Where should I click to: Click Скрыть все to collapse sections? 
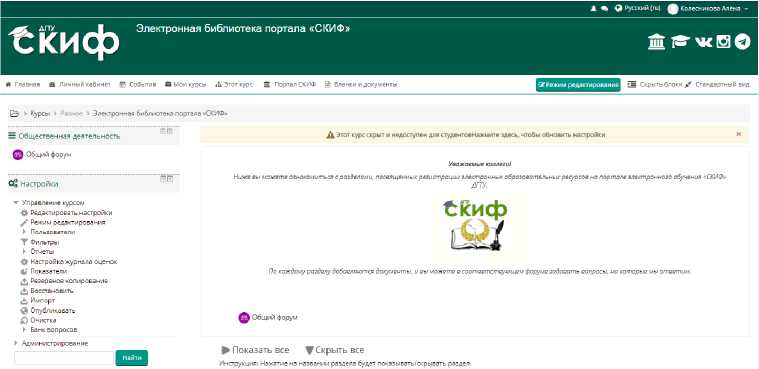[x=334, y=350]
